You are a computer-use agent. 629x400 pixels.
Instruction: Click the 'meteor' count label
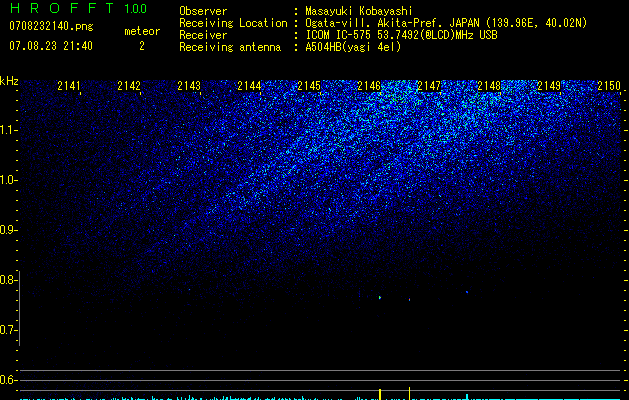pos(142,31)
